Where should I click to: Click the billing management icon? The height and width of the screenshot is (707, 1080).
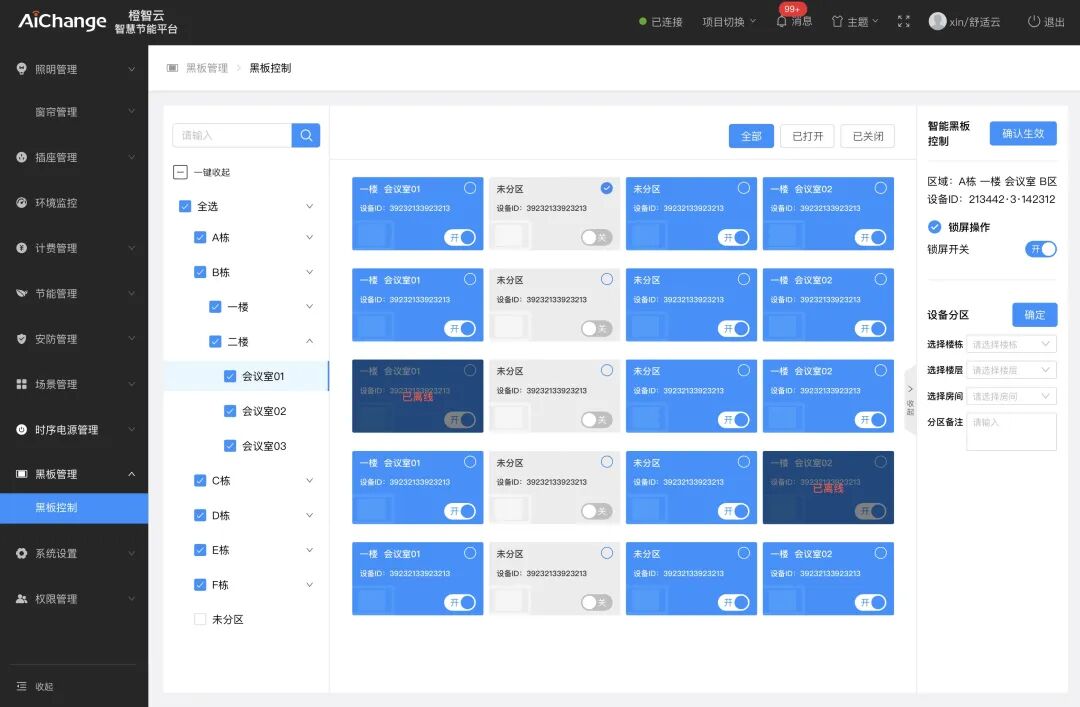click(x=21, y=248)
